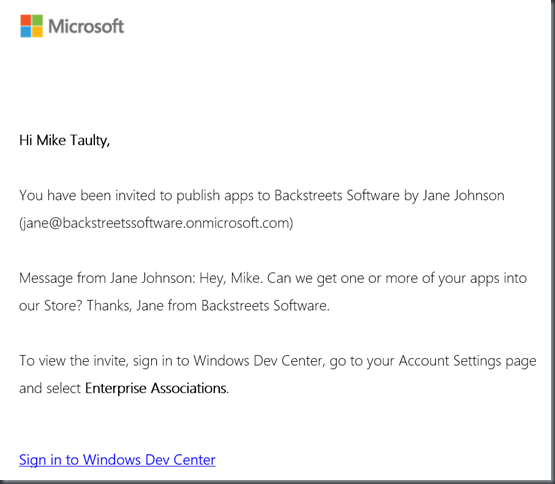Click the Microsoft four-square logo icon
The image size is (555, 484).
(32, 26)
